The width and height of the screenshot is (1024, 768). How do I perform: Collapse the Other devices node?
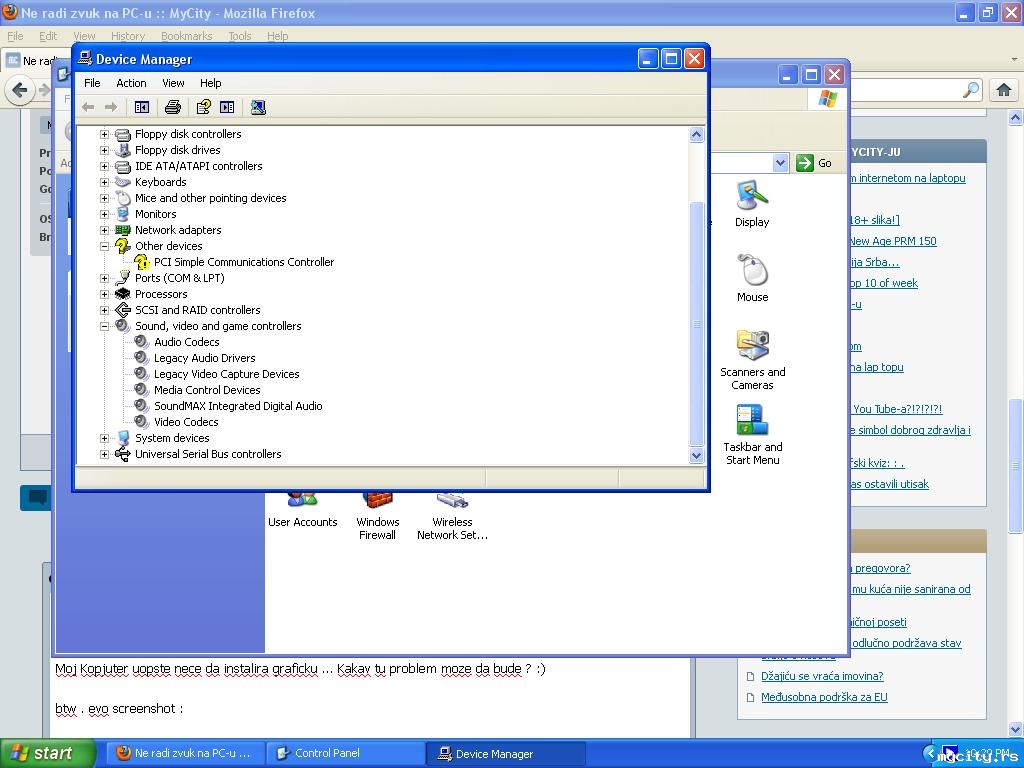104,246
